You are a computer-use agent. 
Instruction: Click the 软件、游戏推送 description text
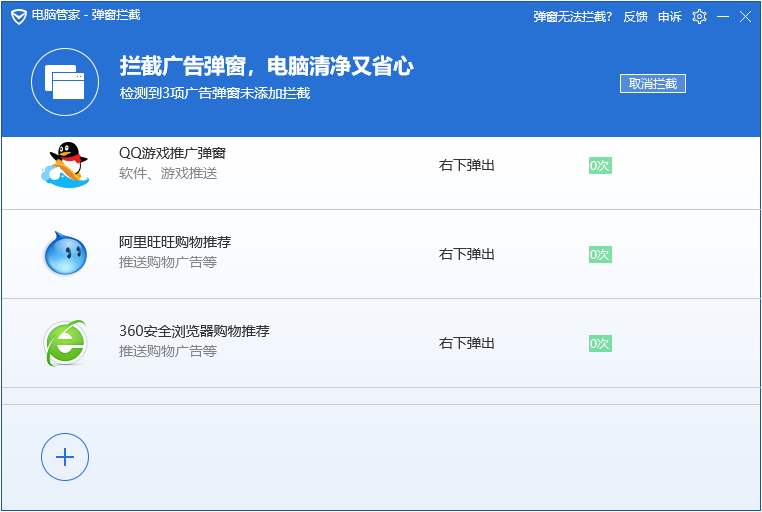(168, 173)
